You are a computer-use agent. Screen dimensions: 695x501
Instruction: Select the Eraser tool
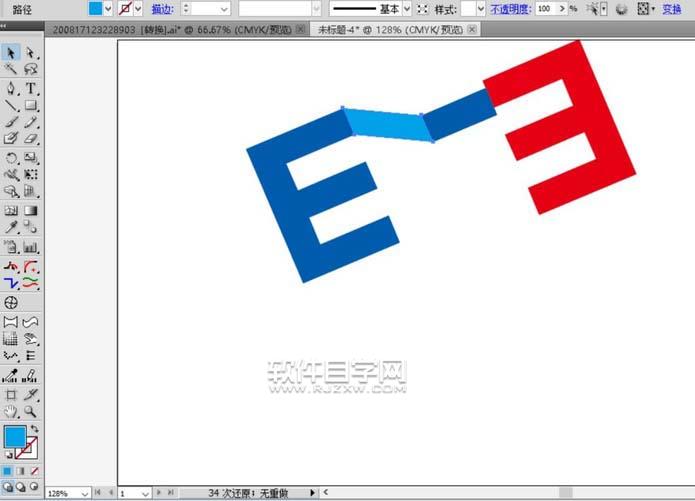point(30,138)
